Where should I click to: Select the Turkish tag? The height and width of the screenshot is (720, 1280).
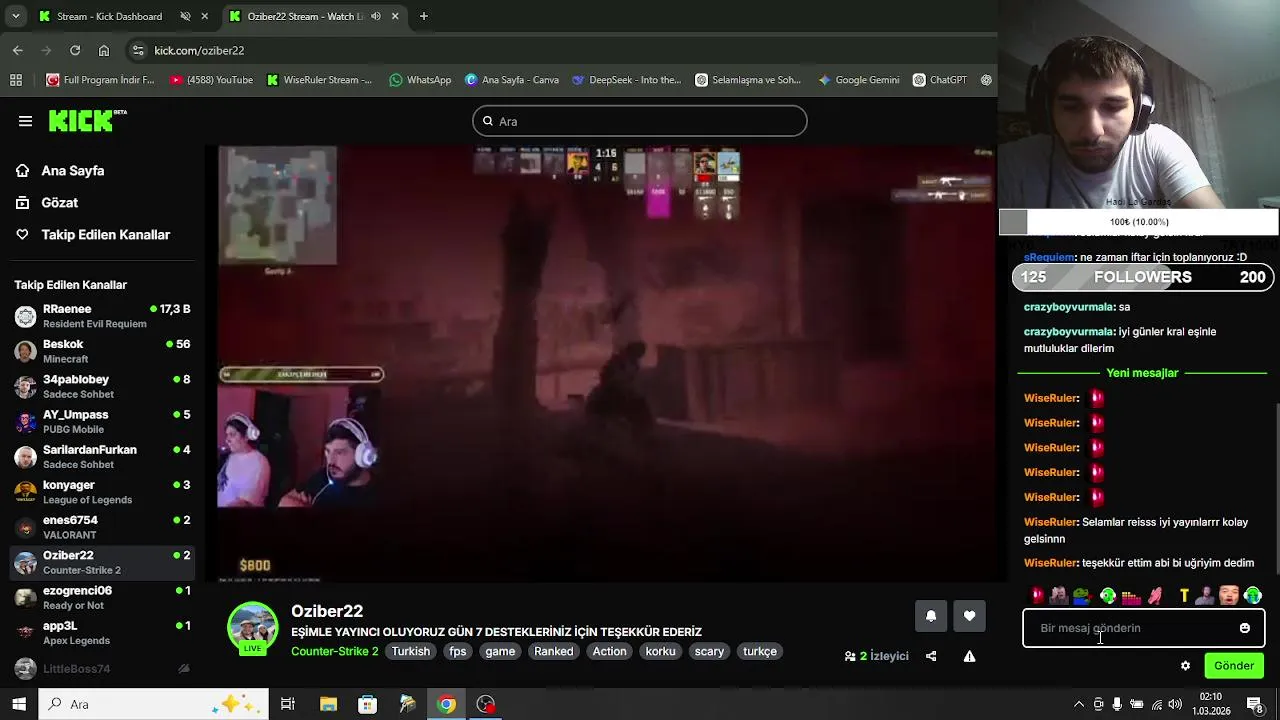[x=410, y=651]
